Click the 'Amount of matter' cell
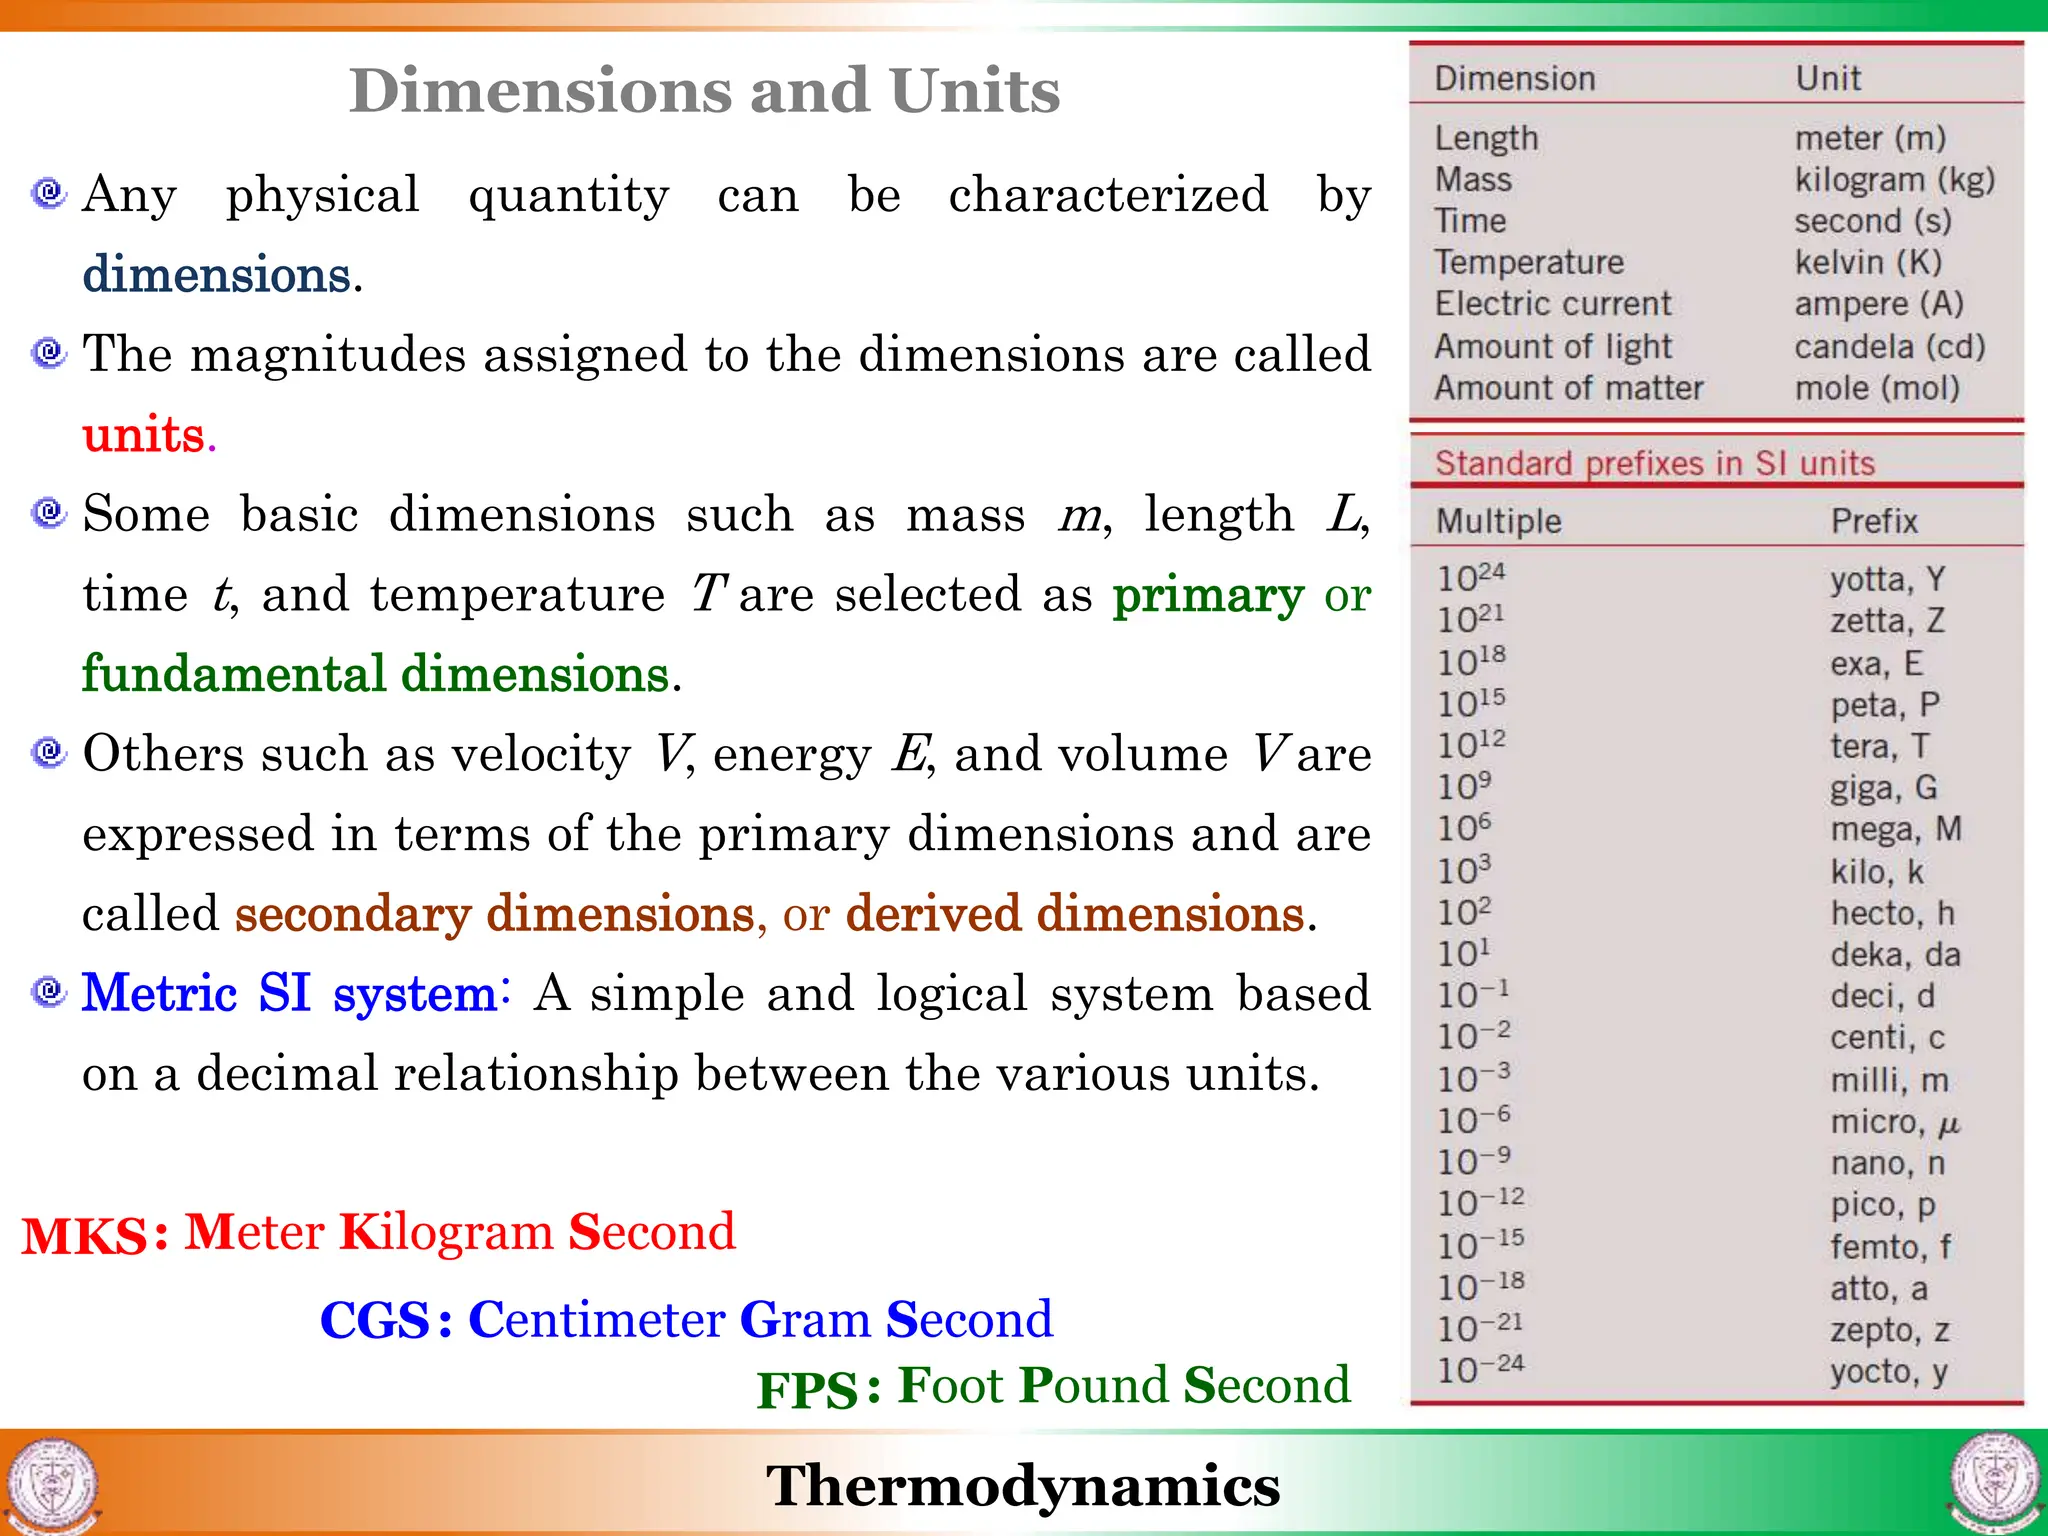 [x=1568, y=388]
